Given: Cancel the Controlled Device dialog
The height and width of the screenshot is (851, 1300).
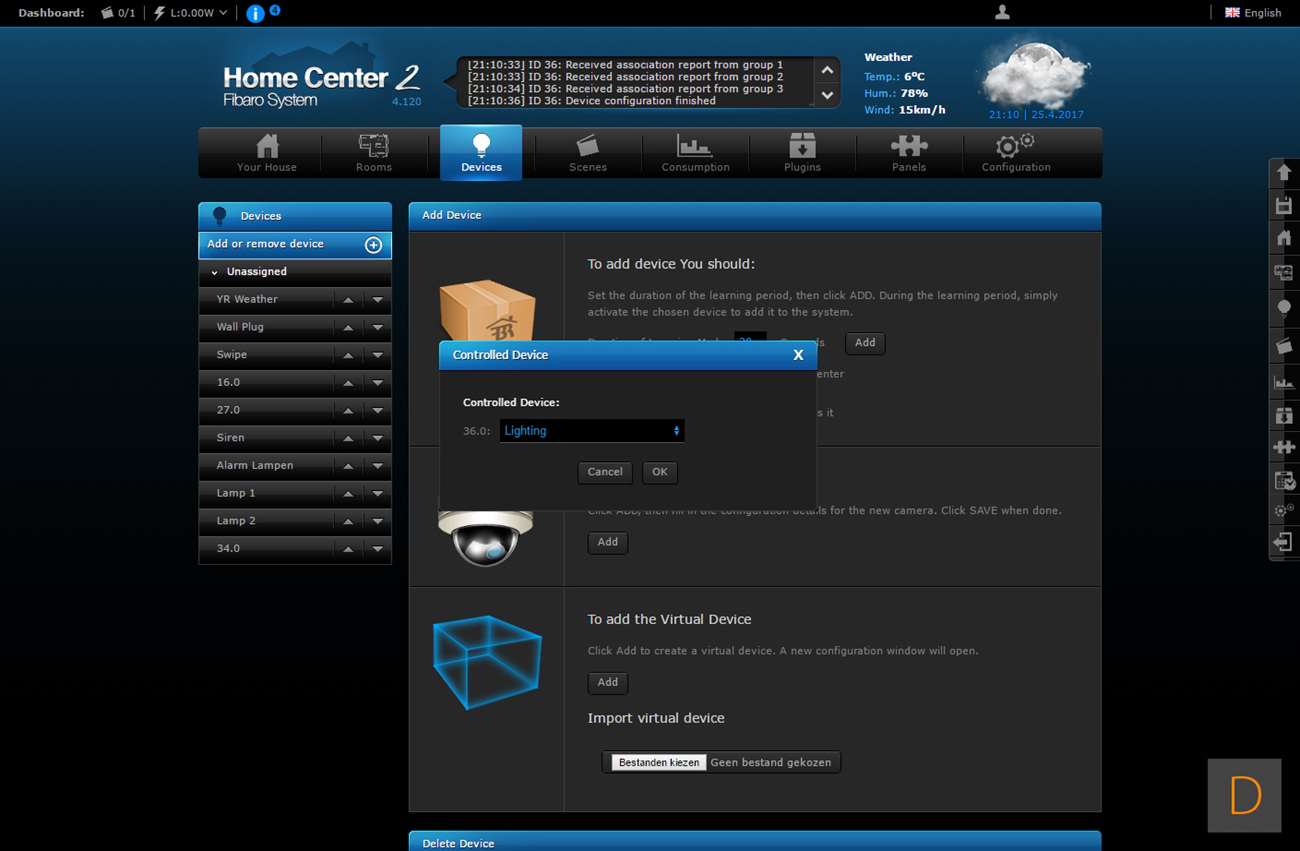Looking at the screenshot, I should click(x=605, y=472).
